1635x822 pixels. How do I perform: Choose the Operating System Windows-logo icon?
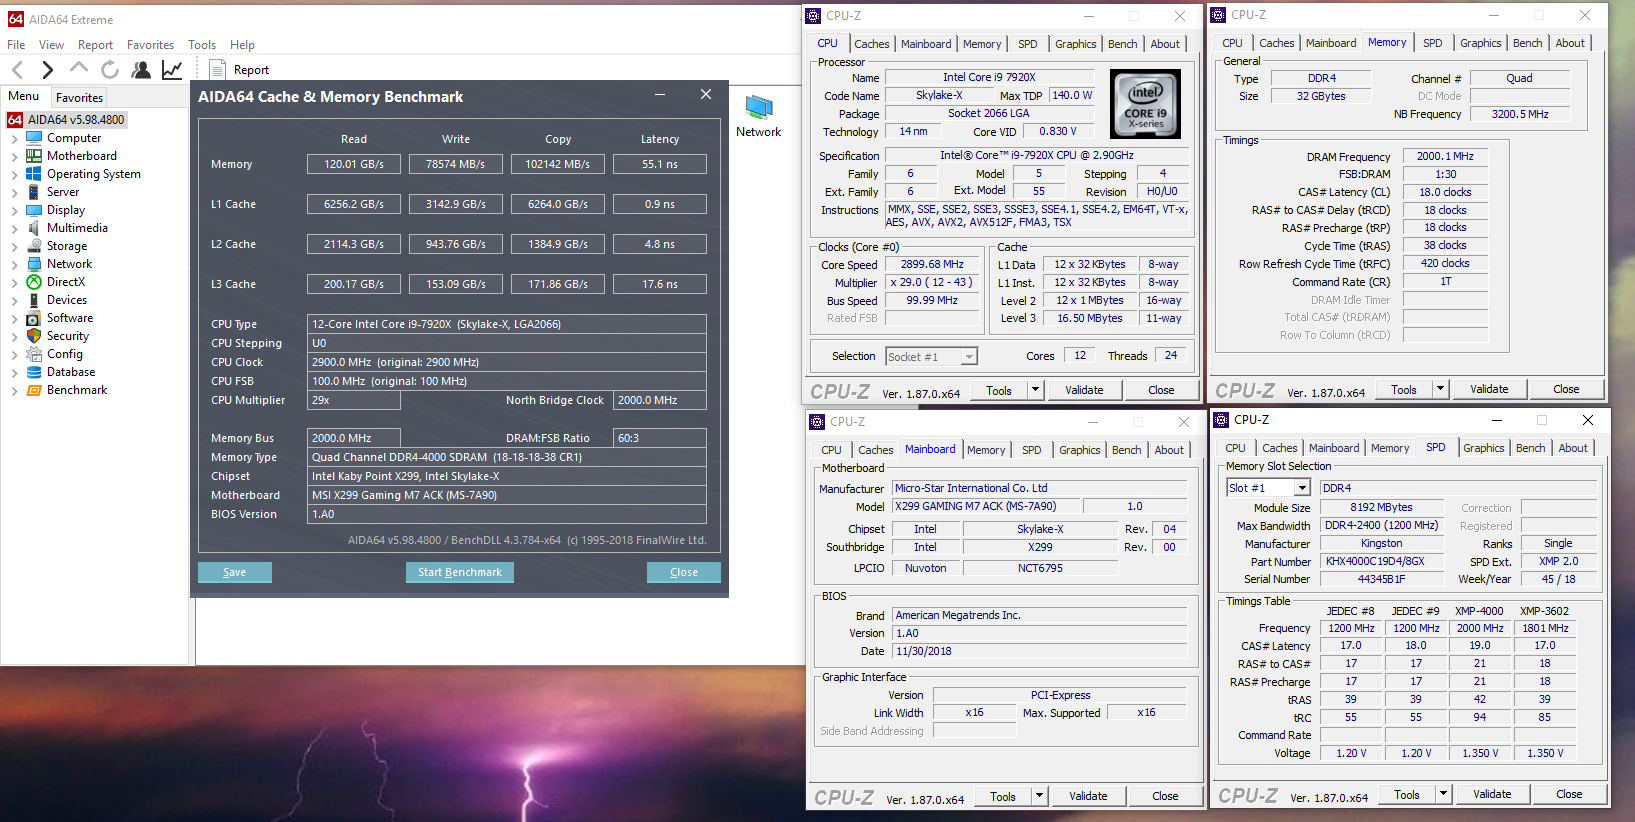(34, 174)
